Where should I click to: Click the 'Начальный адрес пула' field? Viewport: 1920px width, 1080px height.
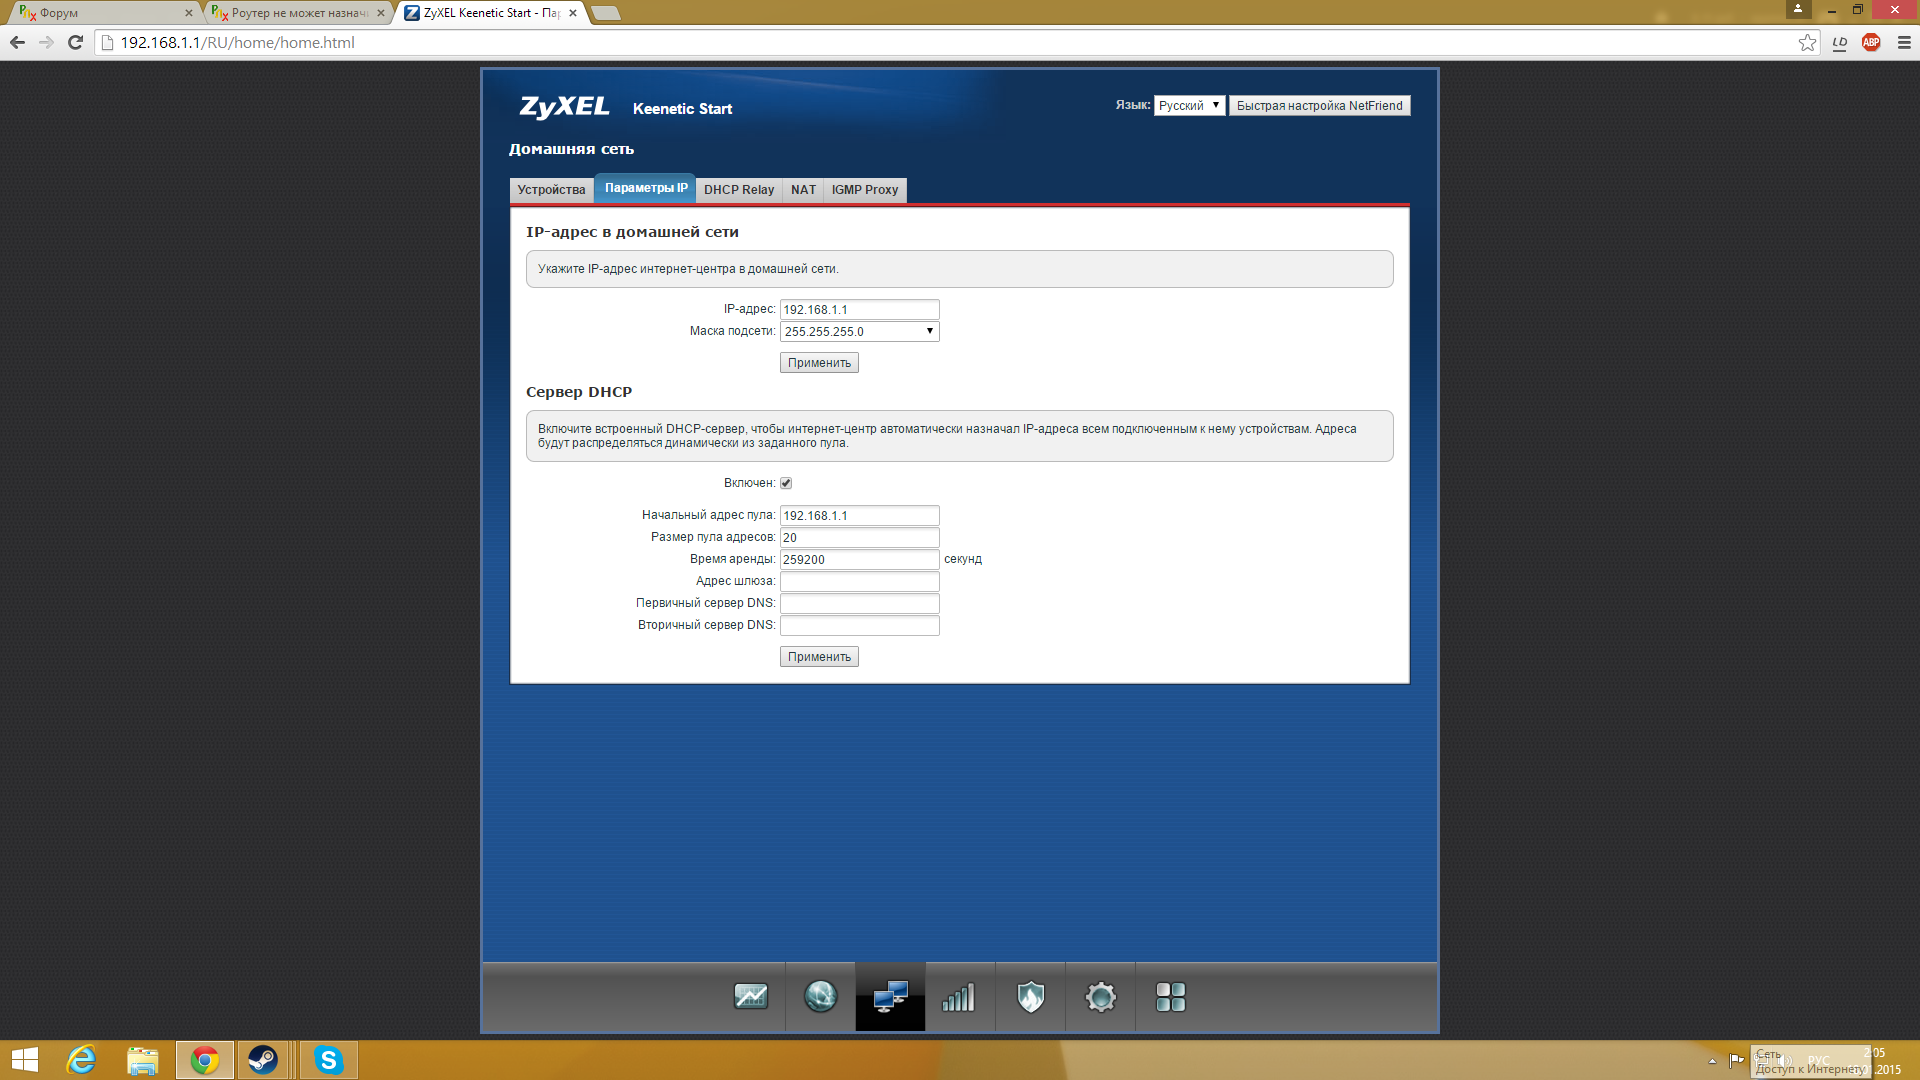coord(860,516)
